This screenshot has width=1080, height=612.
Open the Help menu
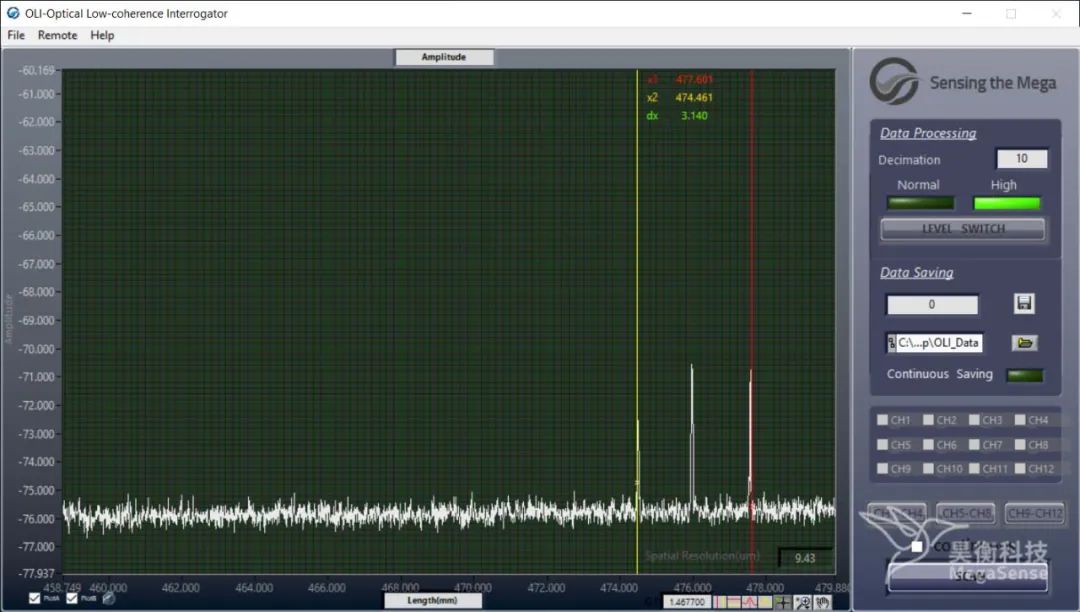coord(102,35)
